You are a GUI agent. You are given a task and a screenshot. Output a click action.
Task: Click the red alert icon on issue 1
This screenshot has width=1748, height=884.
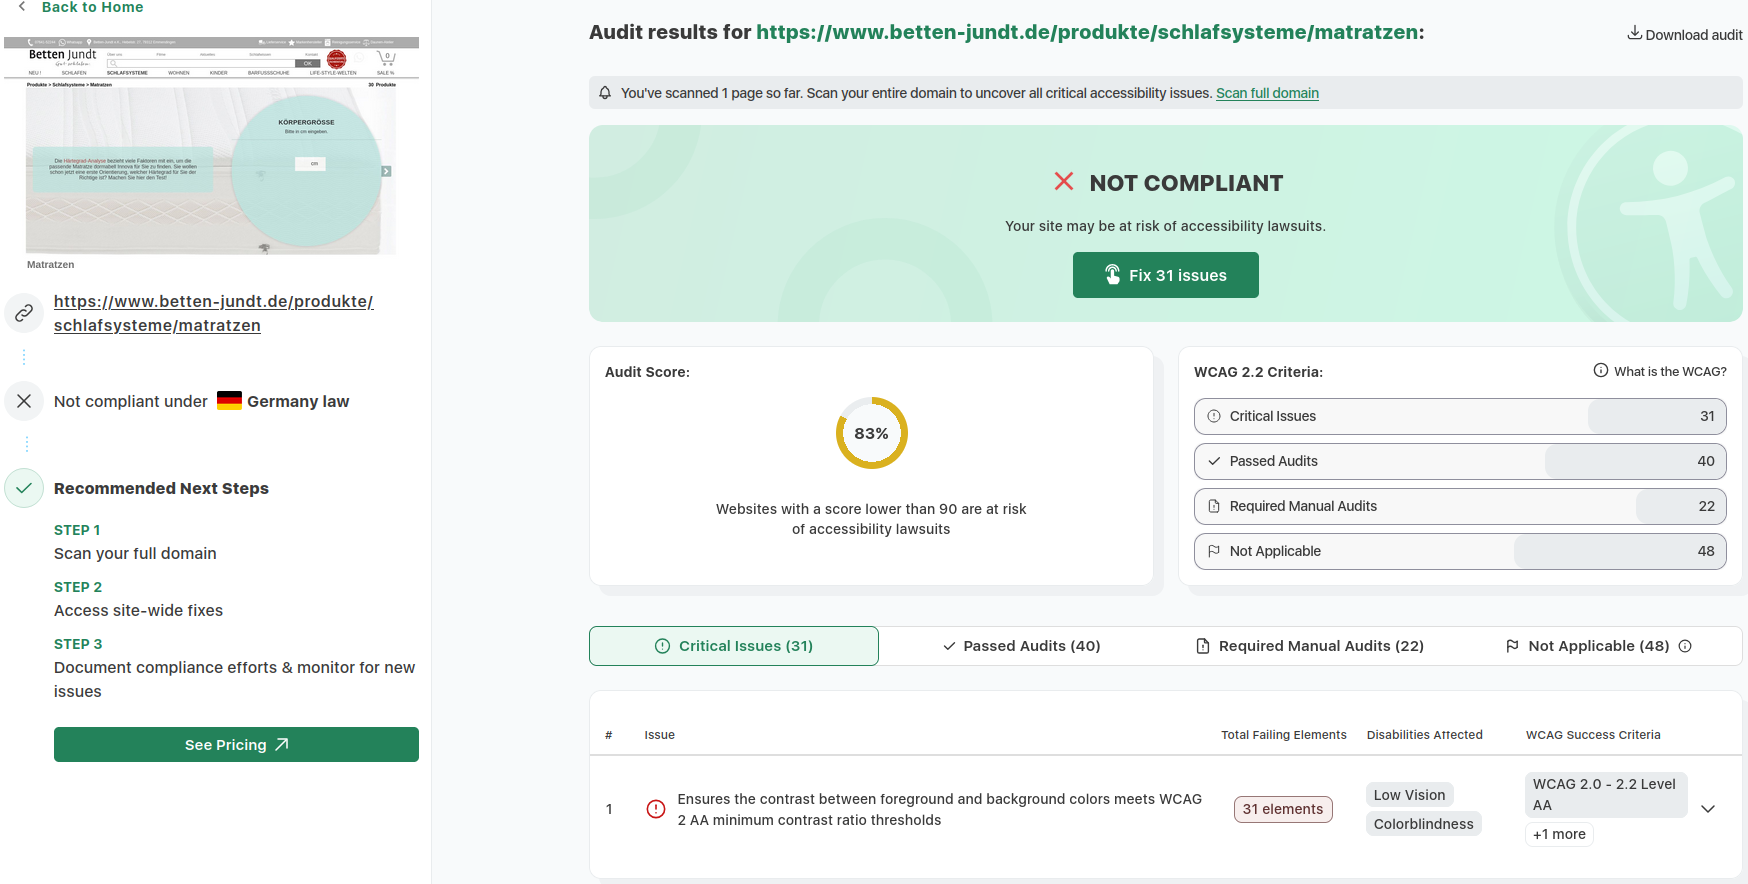click(x=656, y=809)
